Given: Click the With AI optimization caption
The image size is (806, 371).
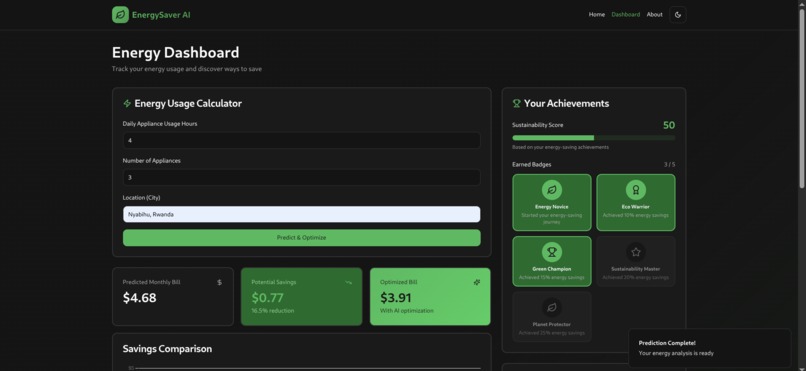Looking at the screenshot, I should [407, 311].
